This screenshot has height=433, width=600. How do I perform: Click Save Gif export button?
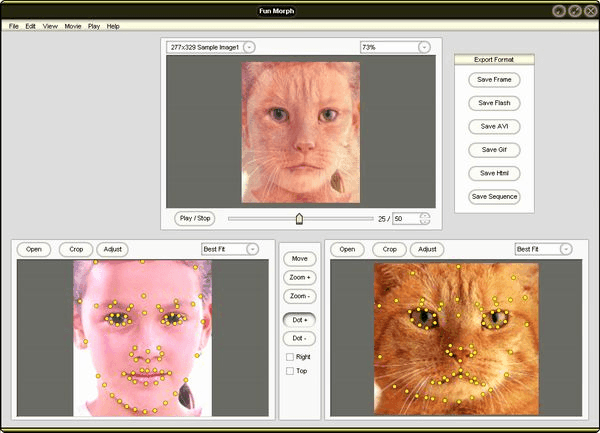tap(494, 150)
